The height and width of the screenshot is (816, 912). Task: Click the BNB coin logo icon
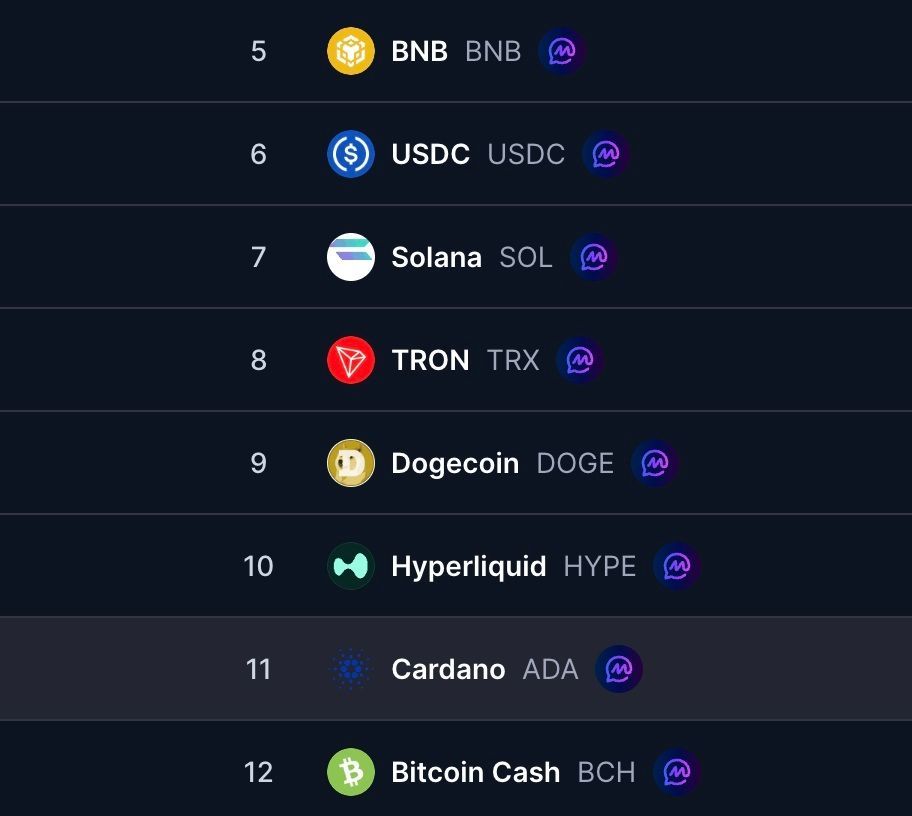point(351,51)
